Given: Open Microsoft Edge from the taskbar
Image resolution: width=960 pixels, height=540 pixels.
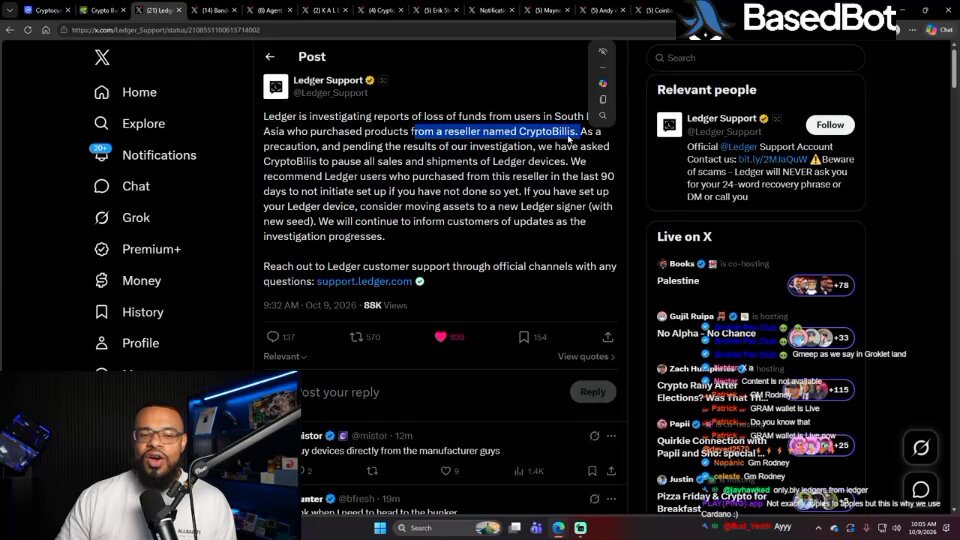Looking at the screenshot, I should (558, 528).
